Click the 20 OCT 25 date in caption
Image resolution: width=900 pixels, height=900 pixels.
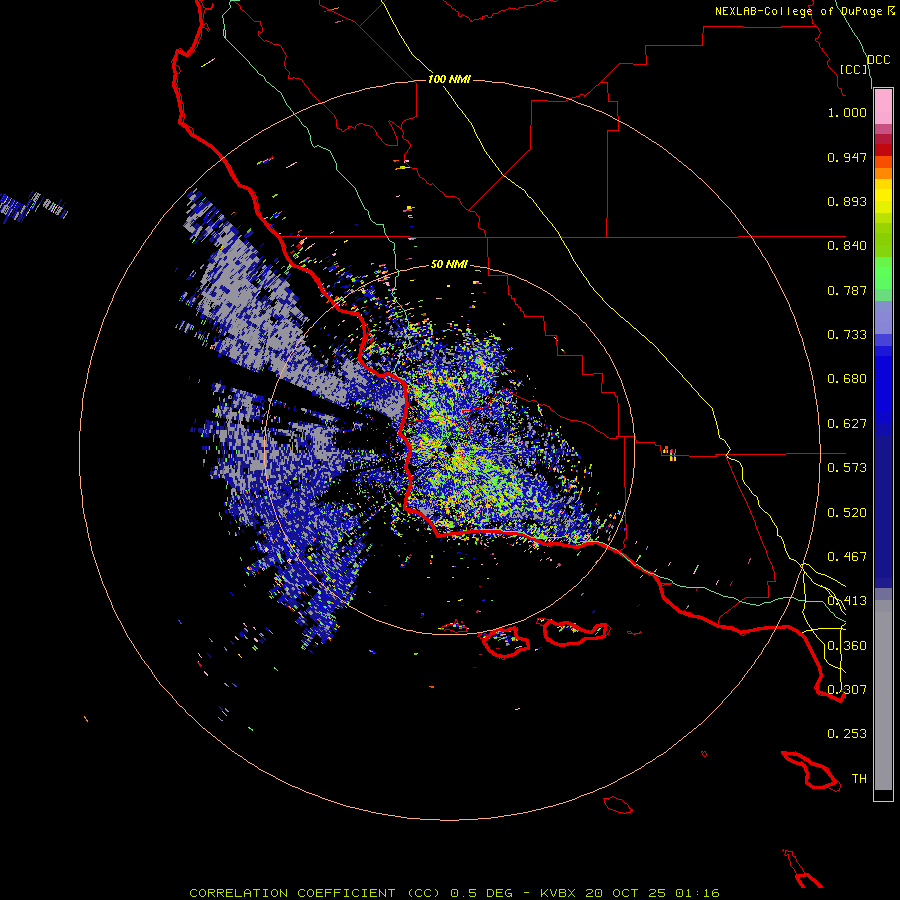click(x=625, y=893)
